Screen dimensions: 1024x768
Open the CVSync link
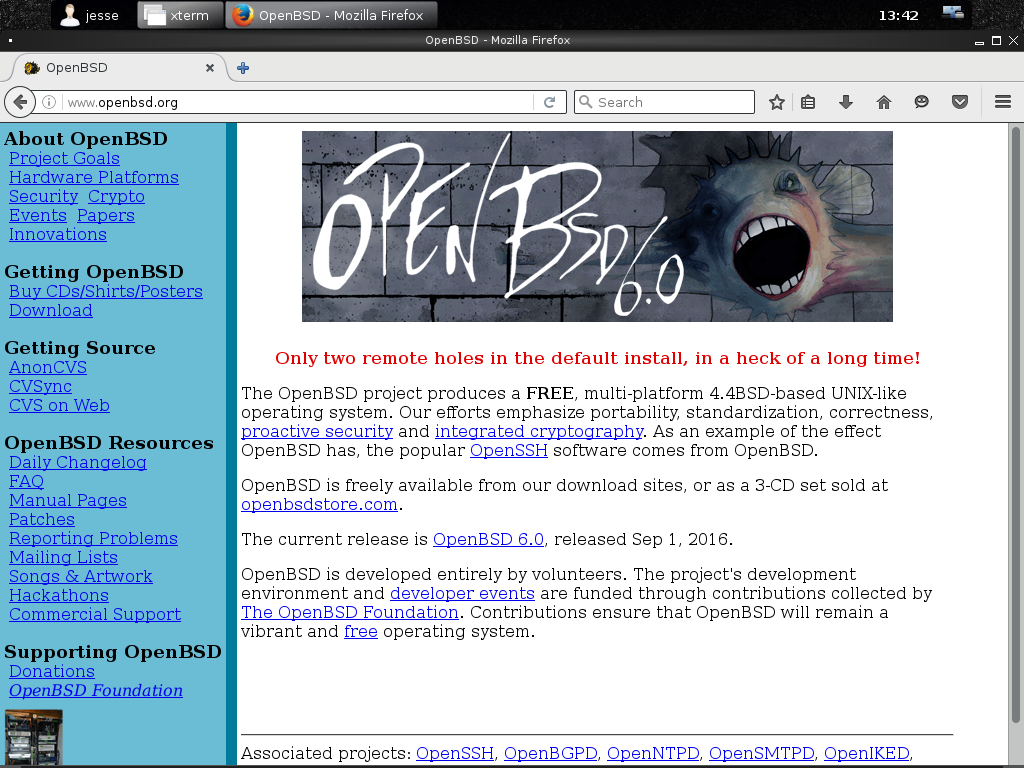click(x=40, y=387)
